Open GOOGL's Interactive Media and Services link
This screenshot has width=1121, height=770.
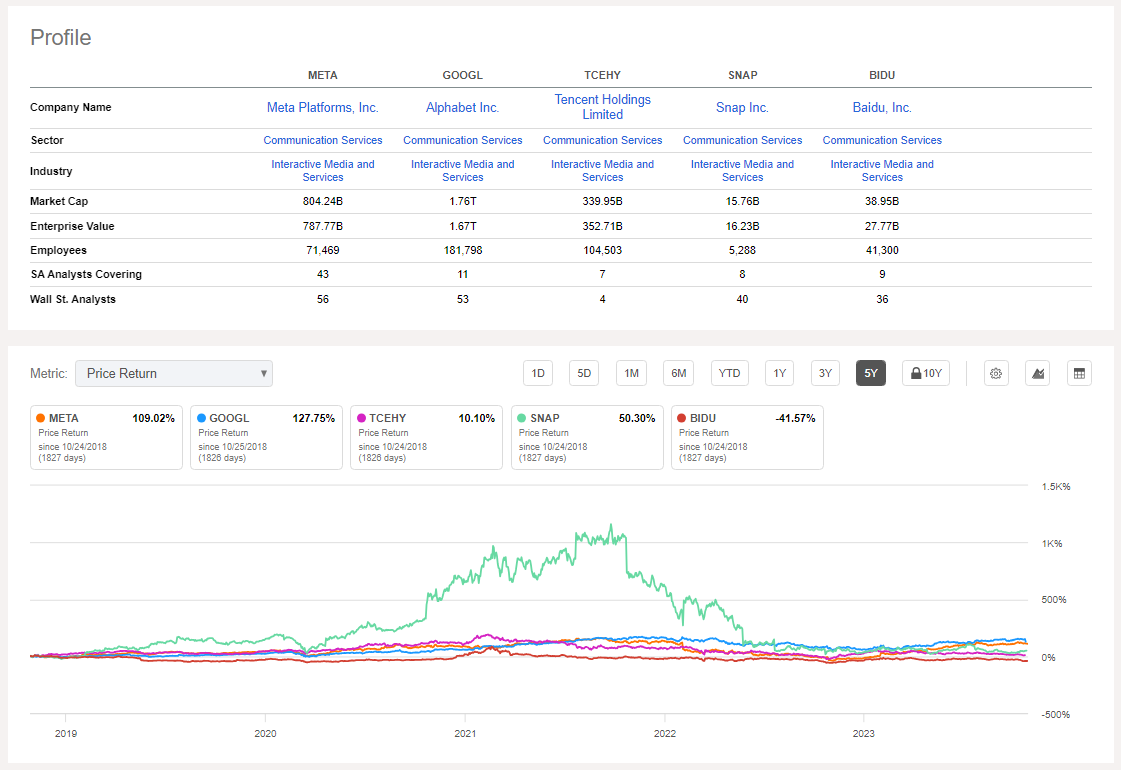coord(463,171)
